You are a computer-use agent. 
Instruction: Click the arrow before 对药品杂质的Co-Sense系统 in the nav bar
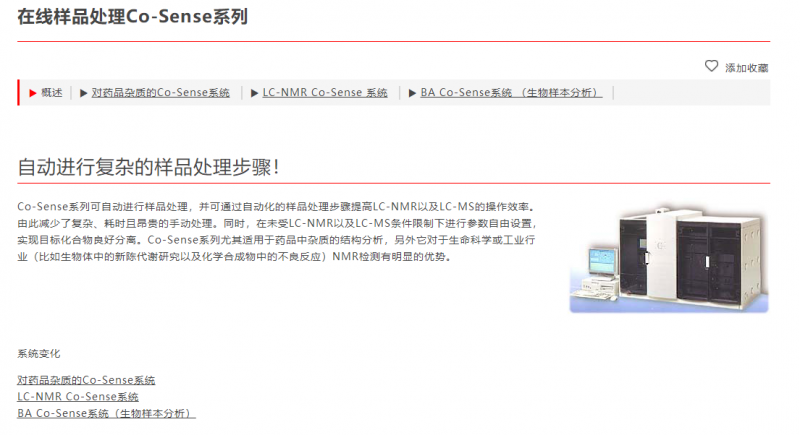pyautogui.click(x=84, y=93)
